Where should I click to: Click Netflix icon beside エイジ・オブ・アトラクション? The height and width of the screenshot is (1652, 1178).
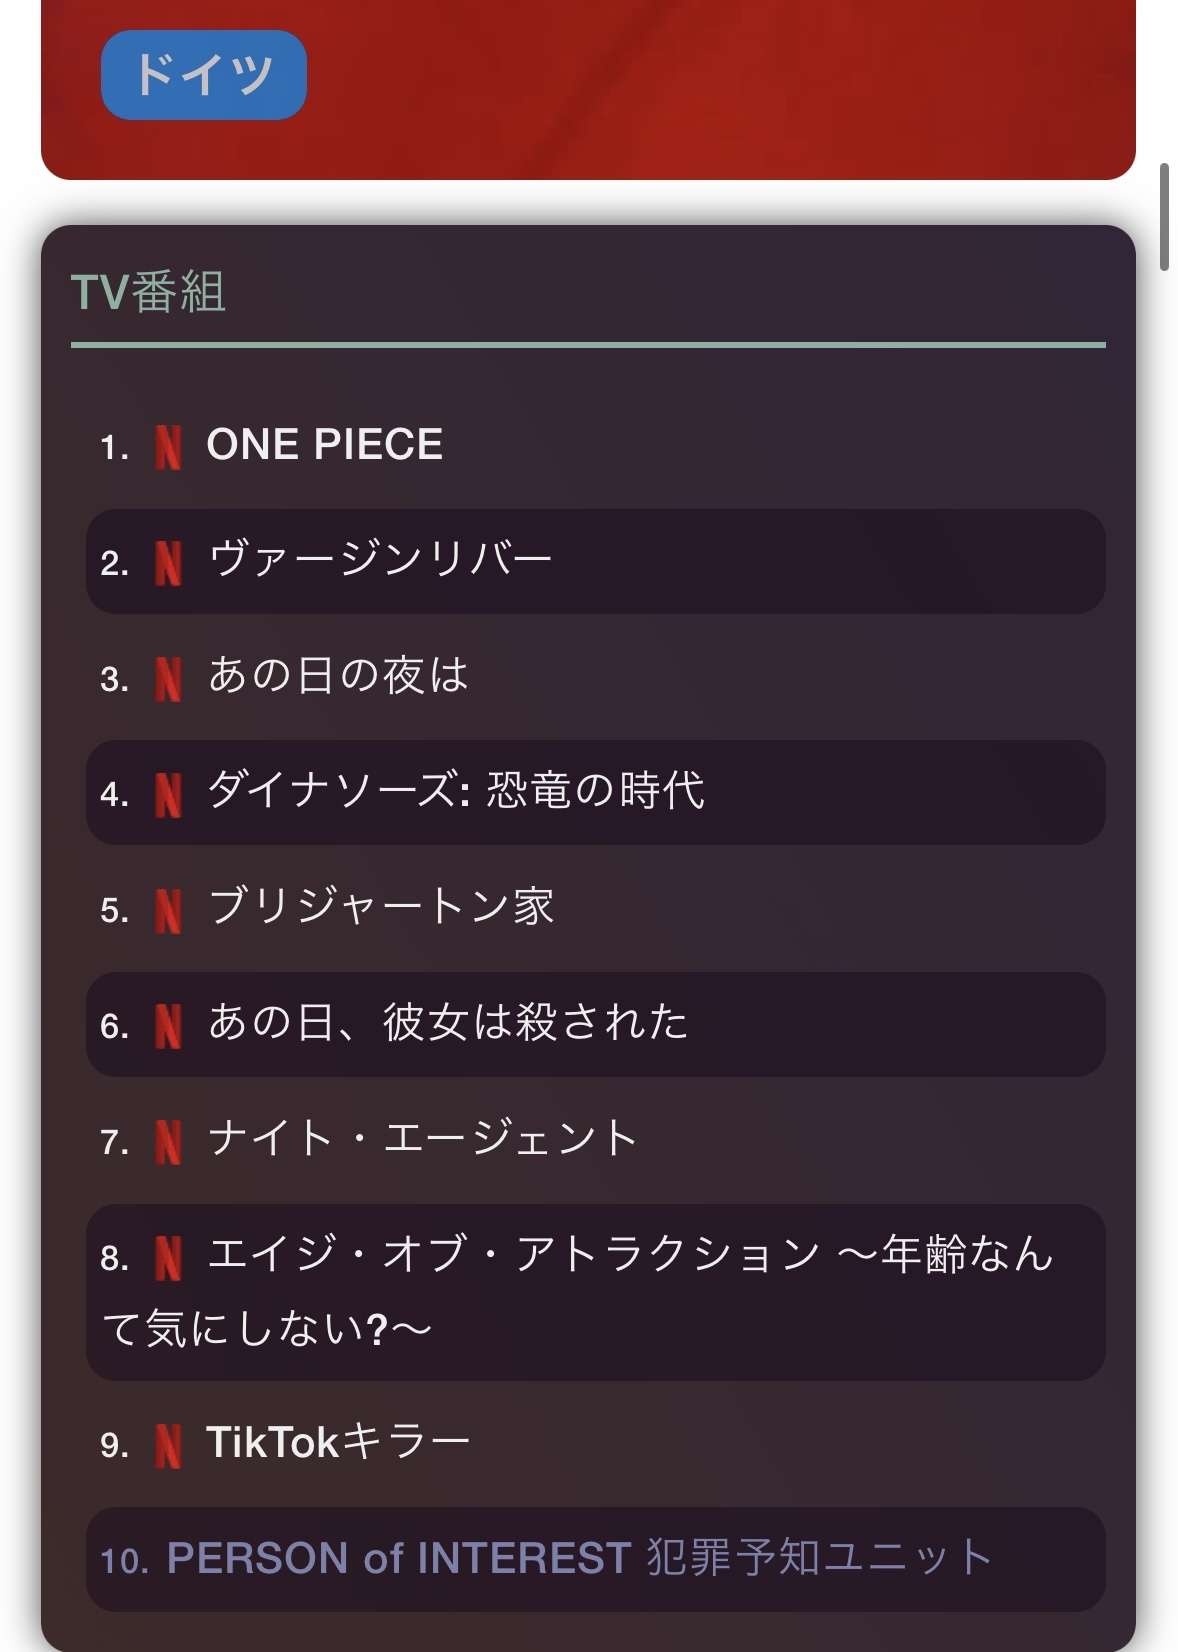click(x=168, y=1257)
